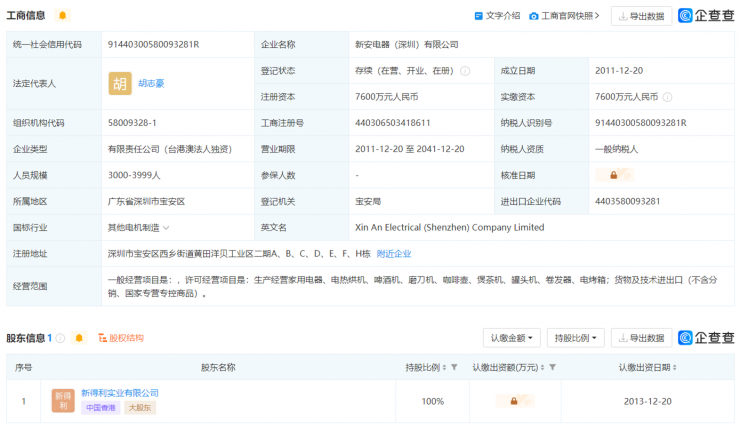This screenshot has height=429, width=740.
Task: Open the 持股比例 dropdown filter button
Action: pos(576,338)
